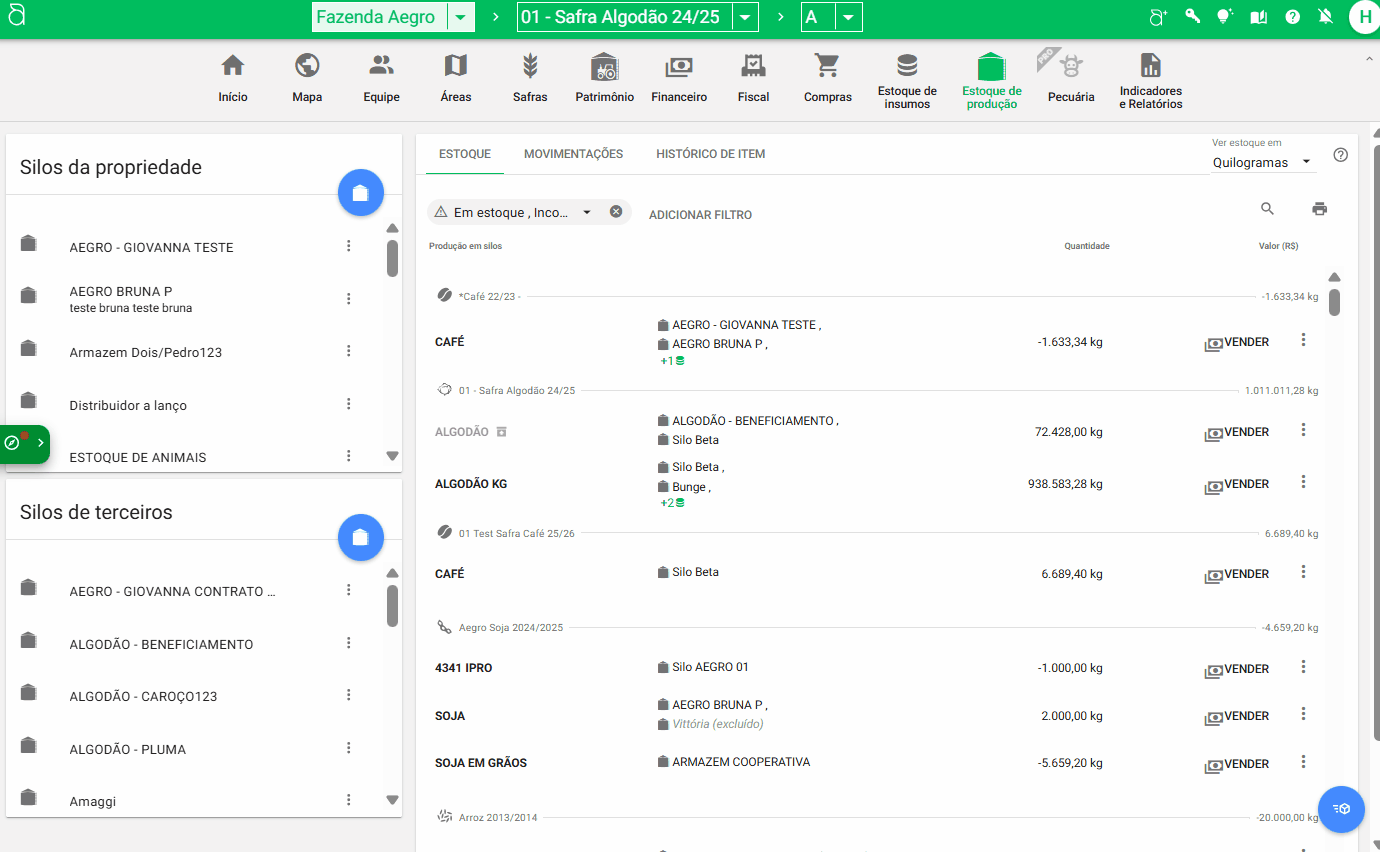Open the Safra Algodão 24/25 dropdown
This screenshot has height=852, width=1380.
(745, 17)
